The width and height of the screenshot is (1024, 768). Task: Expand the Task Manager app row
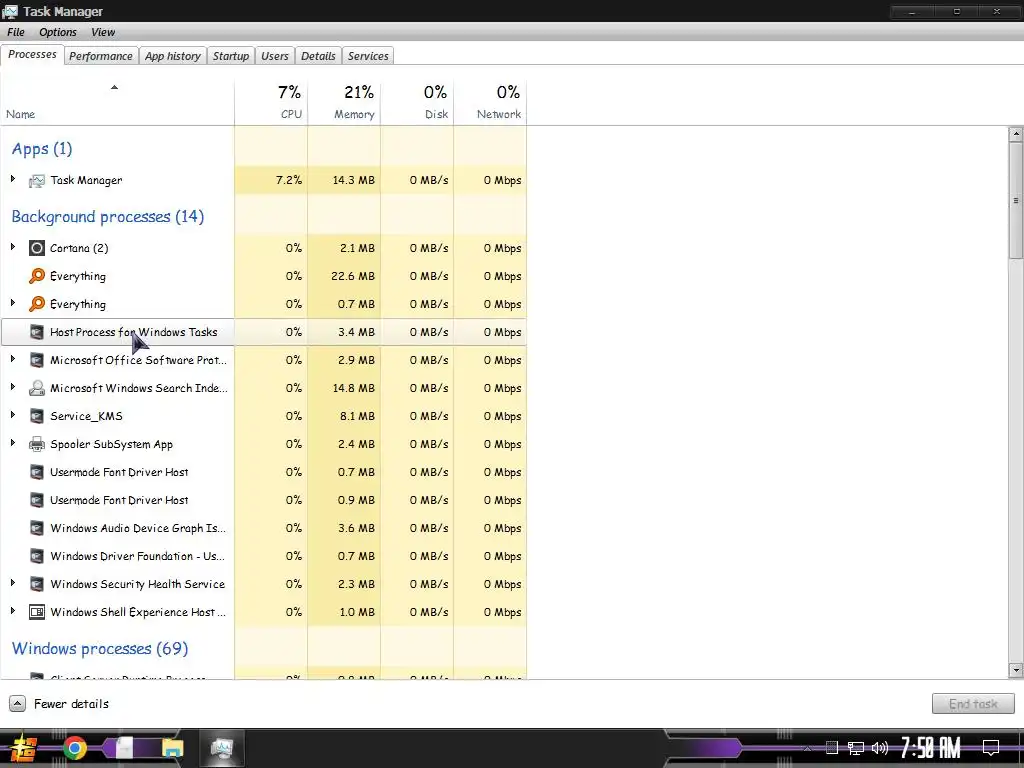[12, 179]
